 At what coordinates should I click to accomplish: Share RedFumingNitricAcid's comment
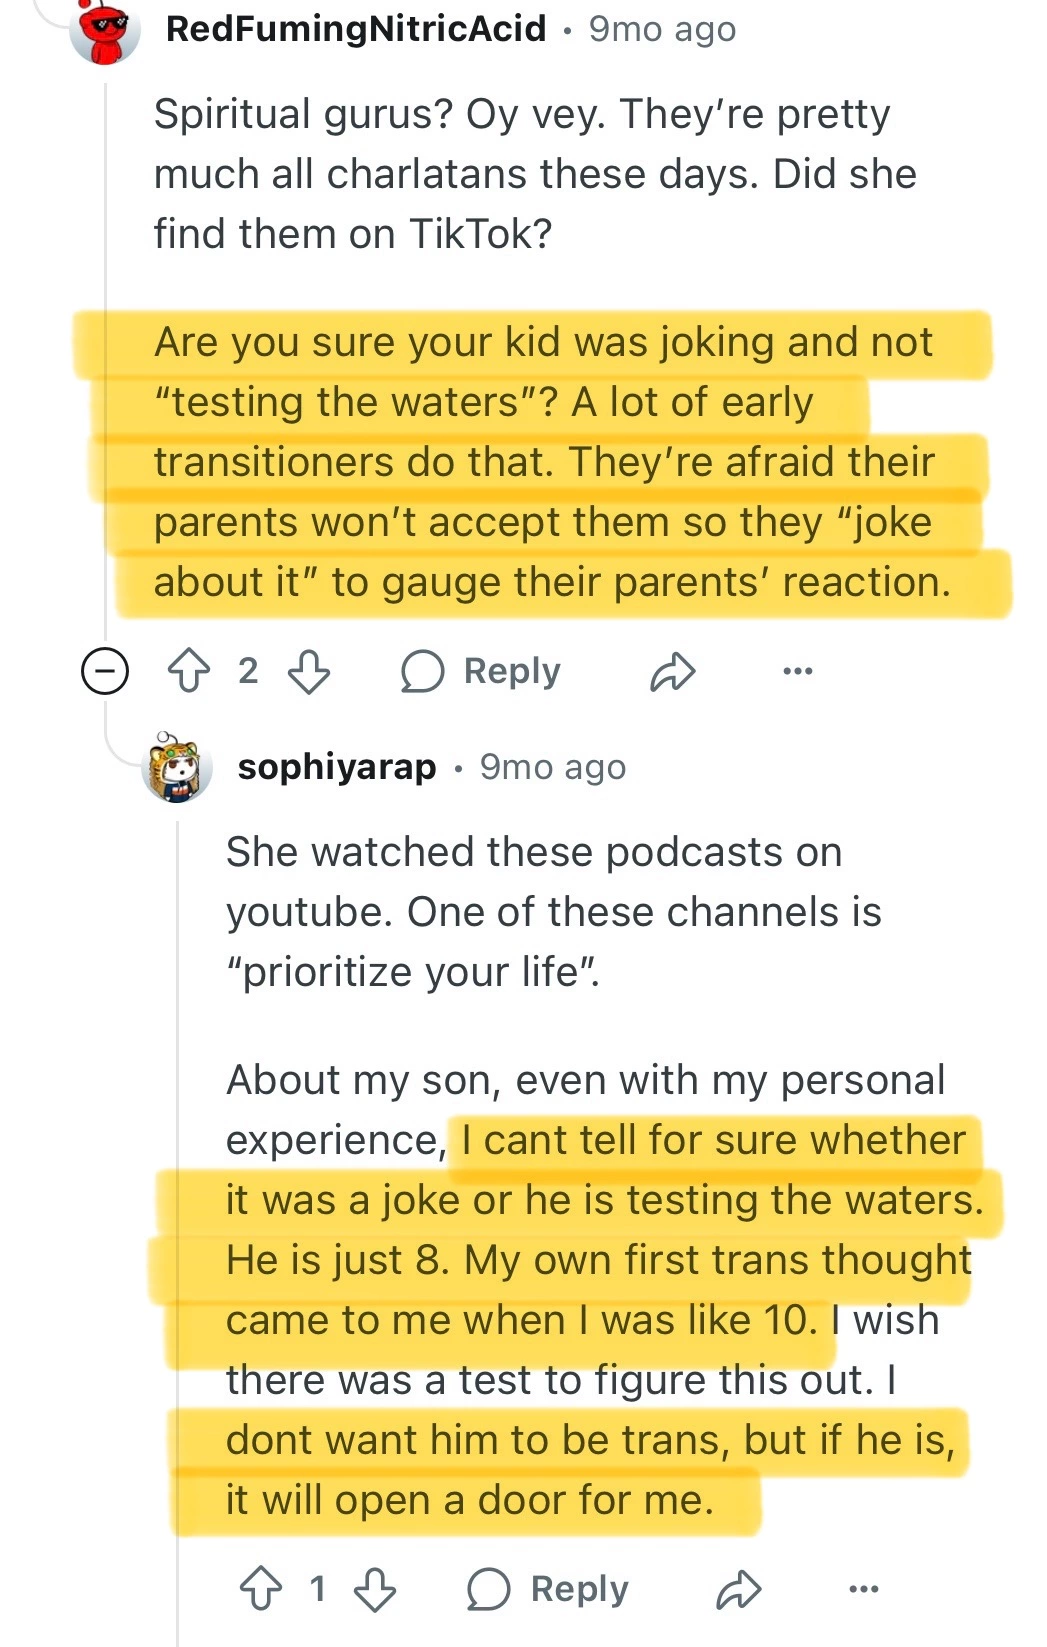pos(672,671)
